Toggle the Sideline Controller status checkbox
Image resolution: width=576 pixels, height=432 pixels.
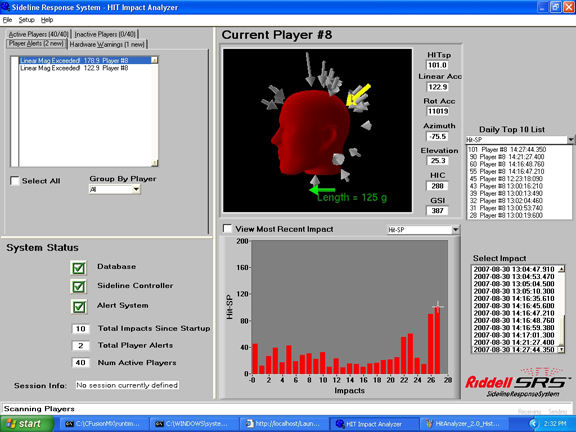[x=79, y=287]
